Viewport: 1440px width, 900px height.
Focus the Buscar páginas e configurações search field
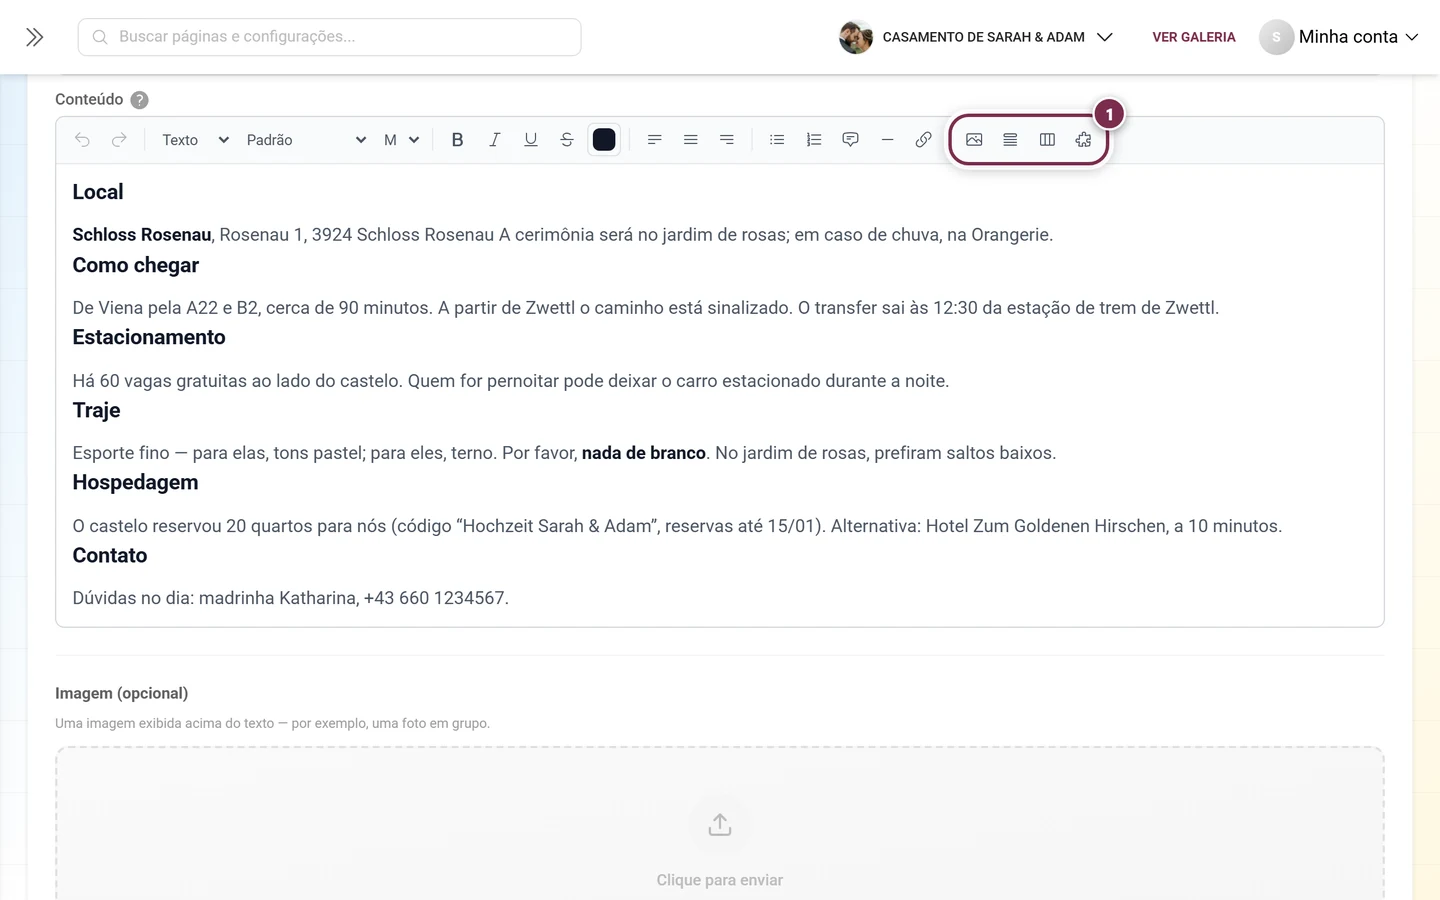point(329,37)
